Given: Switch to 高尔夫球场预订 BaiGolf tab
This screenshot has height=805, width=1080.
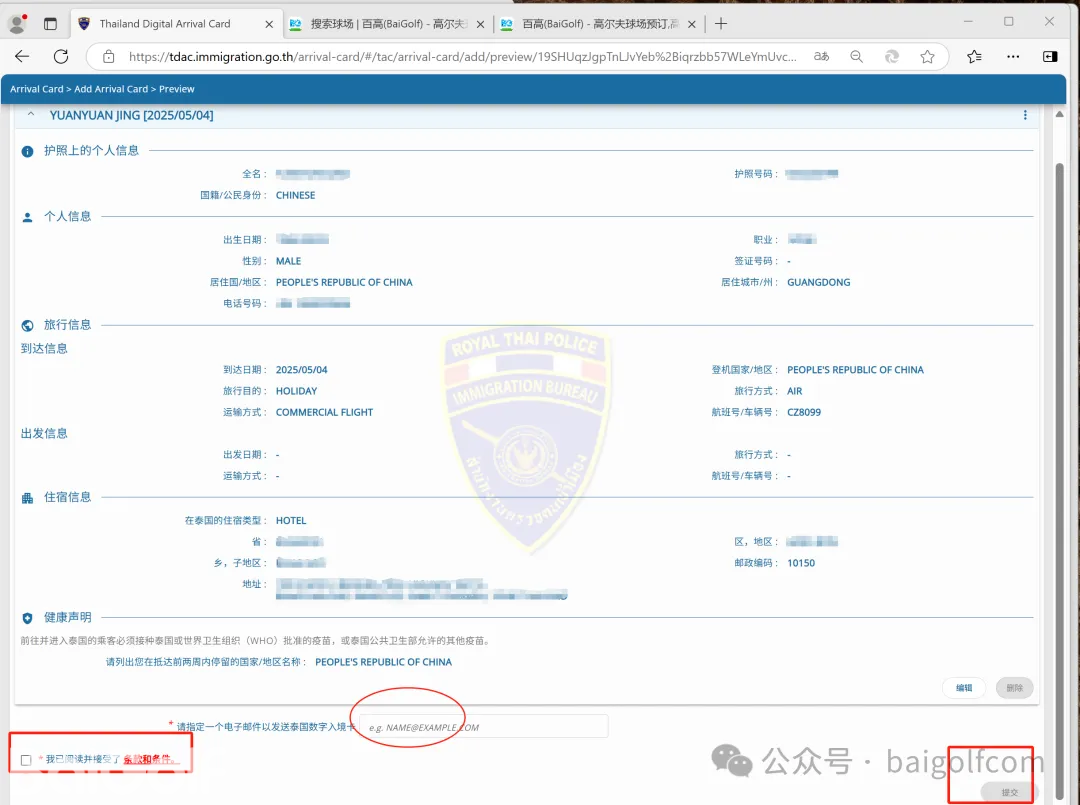Looking at the screenshot, I should click(x=598, y=23).
